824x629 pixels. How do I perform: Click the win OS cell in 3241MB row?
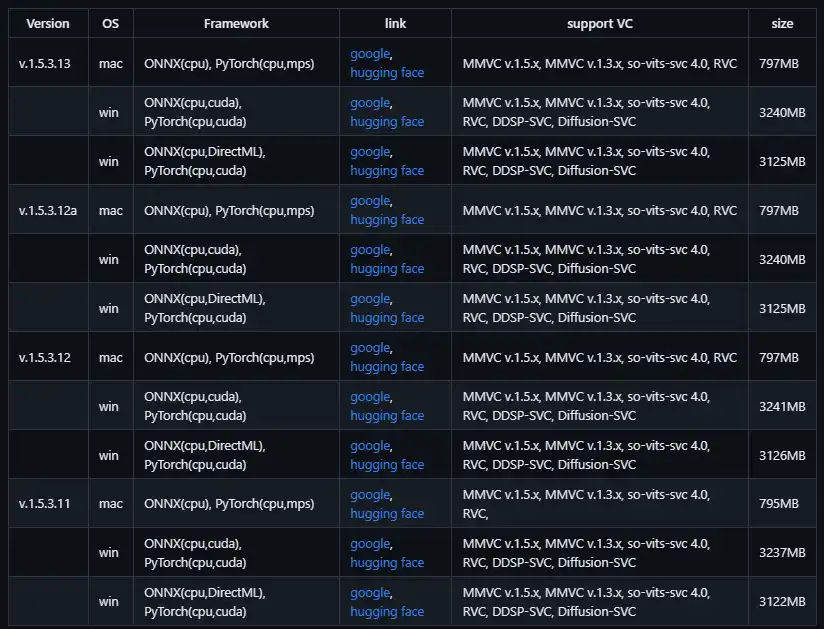click(x=109, y=407)
